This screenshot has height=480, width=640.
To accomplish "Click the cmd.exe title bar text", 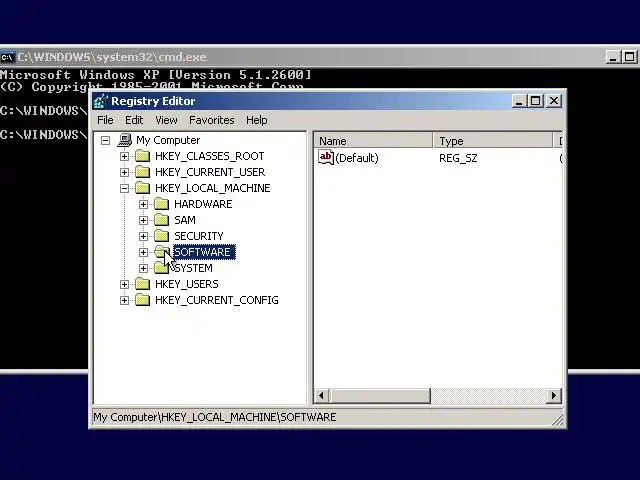I will coord(111,57).
